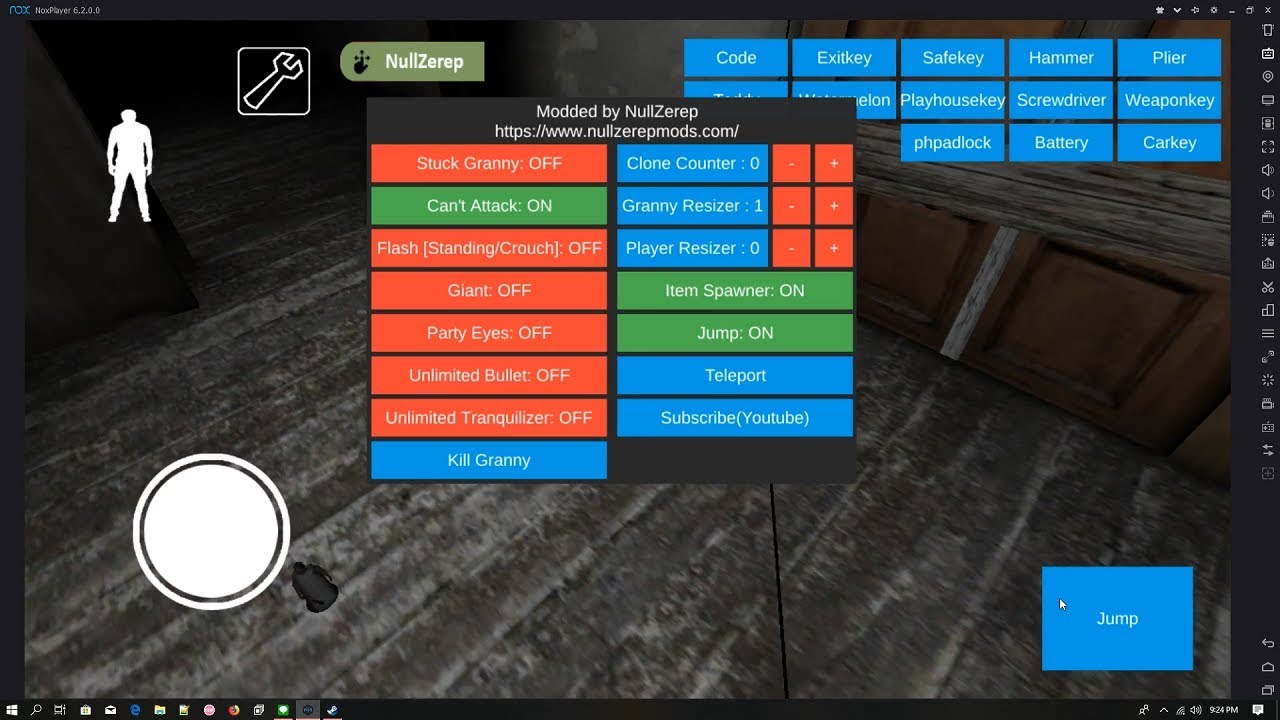Decrease Granny Resizer with minus

(x=791, y=205)
